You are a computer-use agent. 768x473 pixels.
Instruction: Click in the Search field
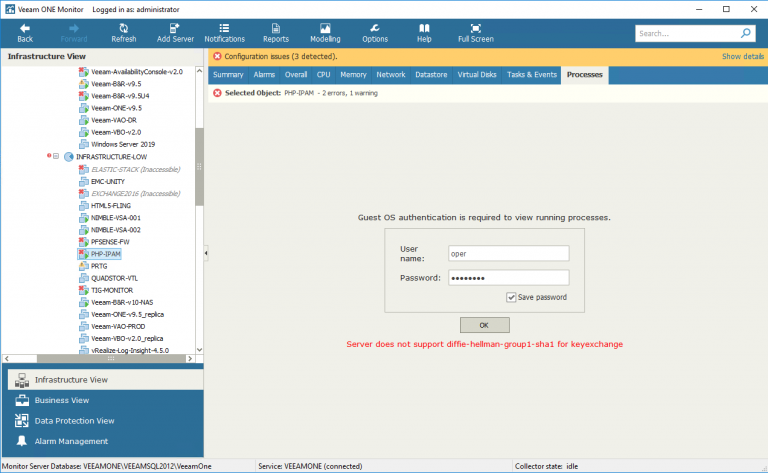(x=687, y=33)
